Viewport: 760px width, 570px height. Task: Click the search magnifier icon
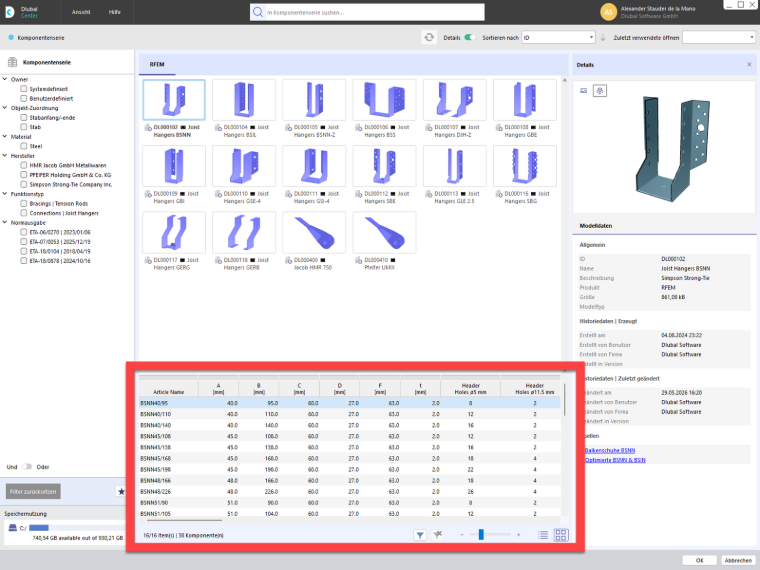[x=258, y=12]
